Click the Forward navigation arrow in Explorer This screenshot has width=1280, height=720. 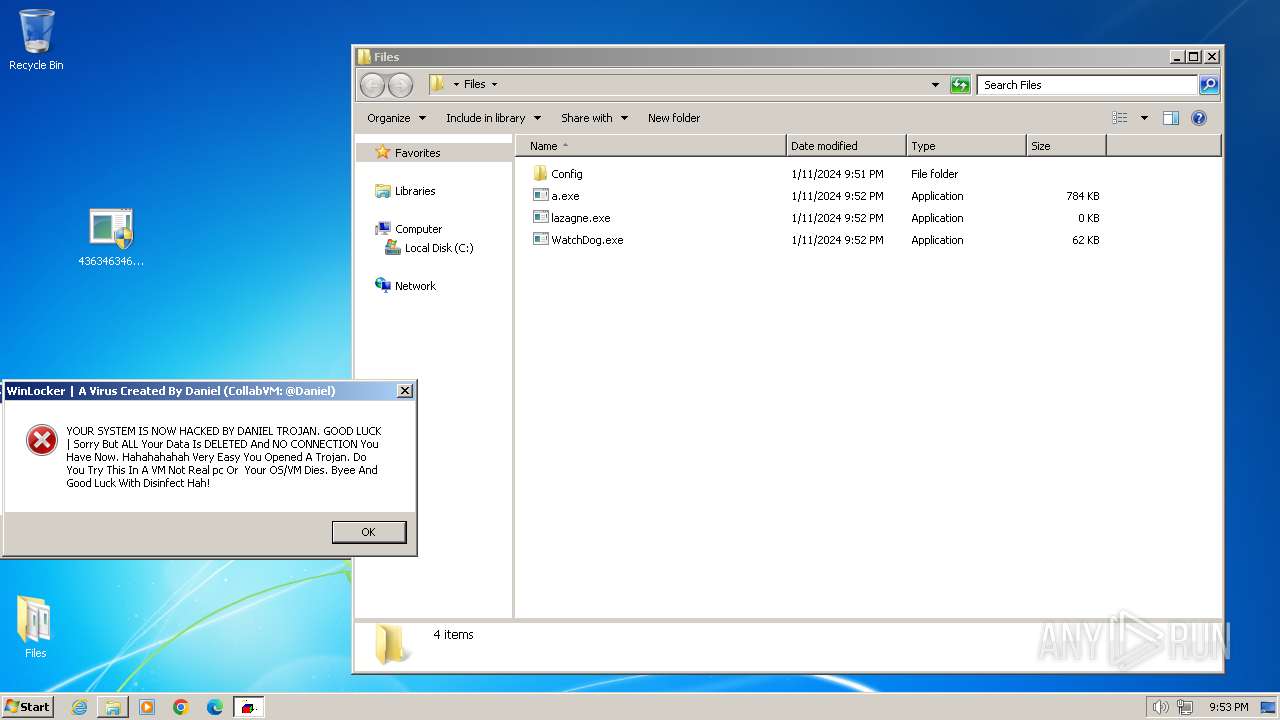pos(400,85)
